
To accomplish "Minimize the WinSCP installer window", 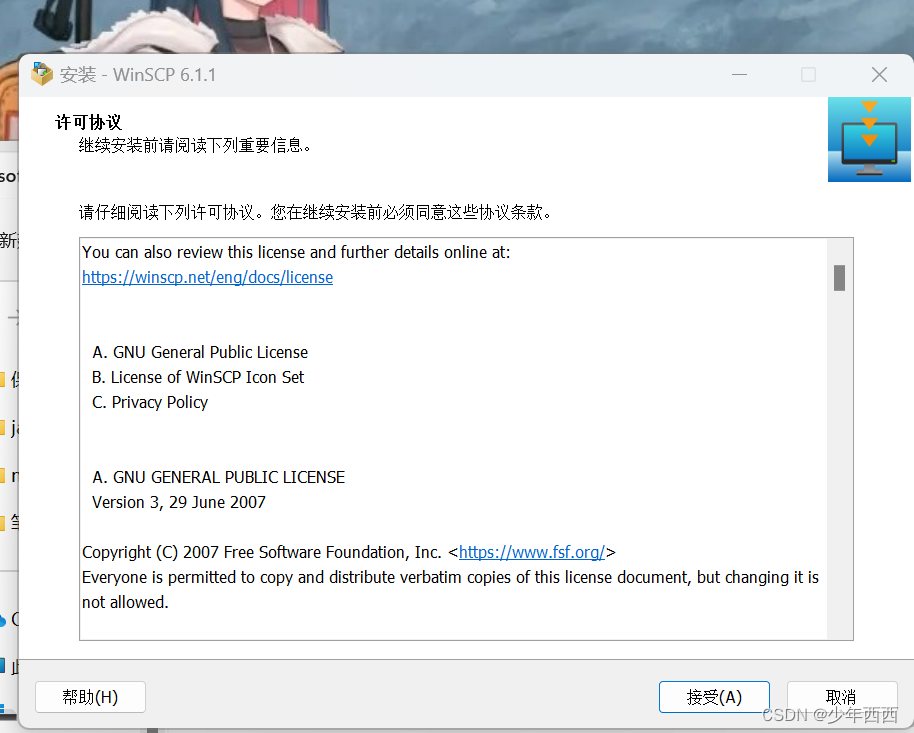I will point(739,75).
